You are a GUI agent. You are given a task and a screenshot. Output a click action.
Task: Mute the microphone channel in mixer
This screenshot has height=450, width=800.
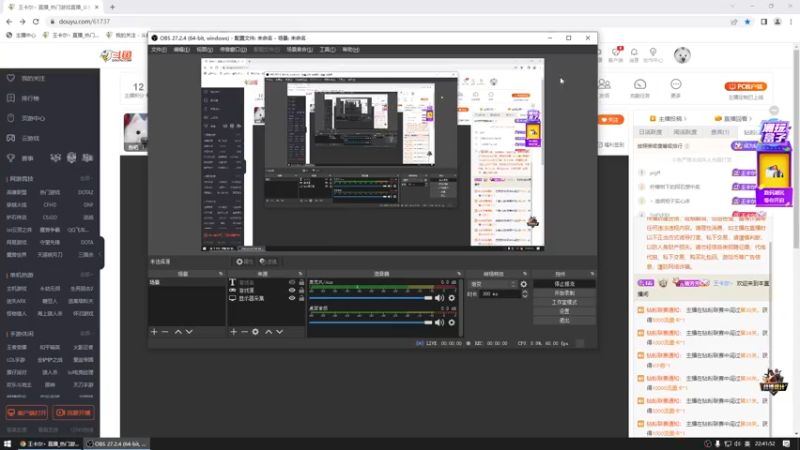(439, 298)
